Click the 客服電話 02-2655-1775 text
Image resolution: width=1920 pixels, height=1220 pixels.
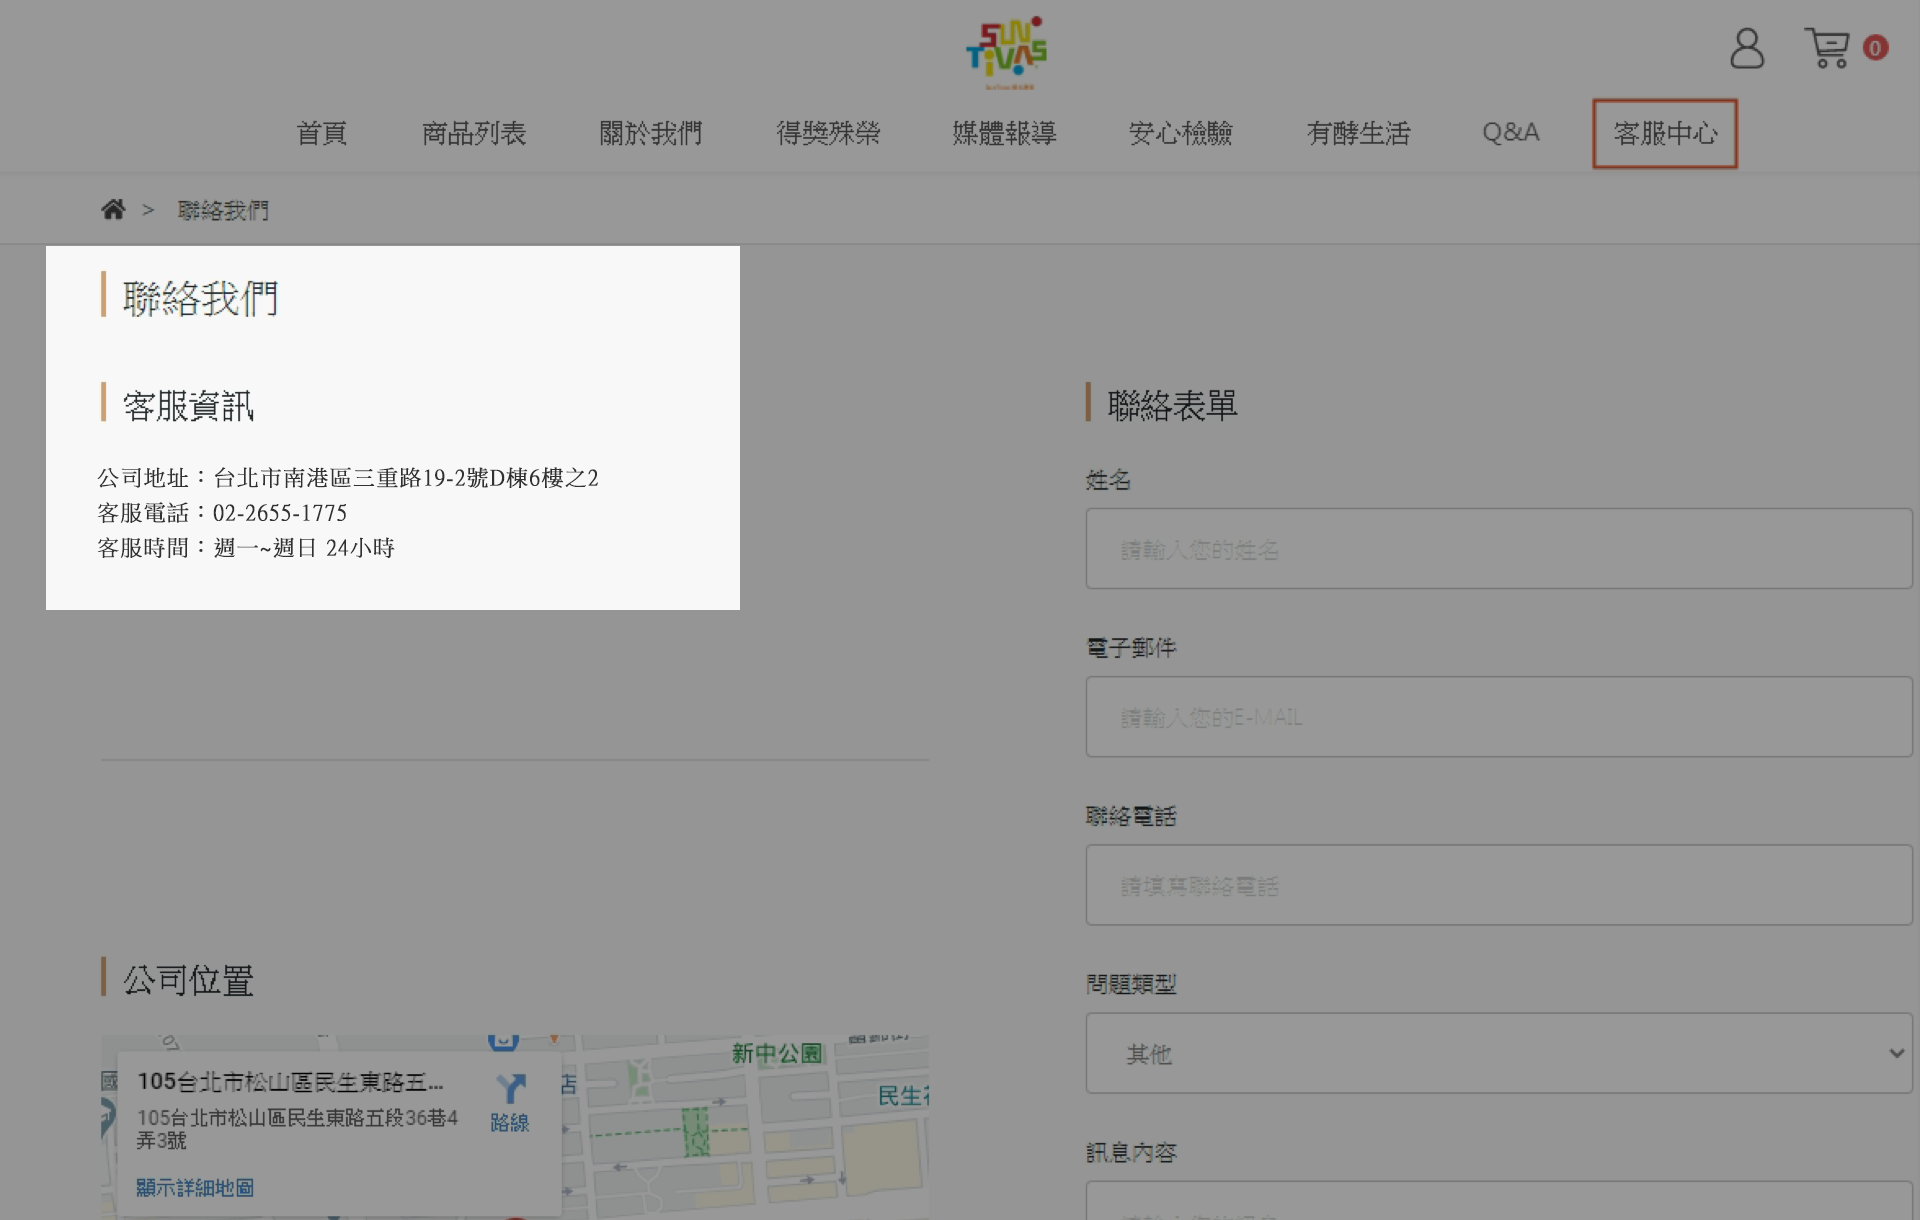(x=222, y=513)
